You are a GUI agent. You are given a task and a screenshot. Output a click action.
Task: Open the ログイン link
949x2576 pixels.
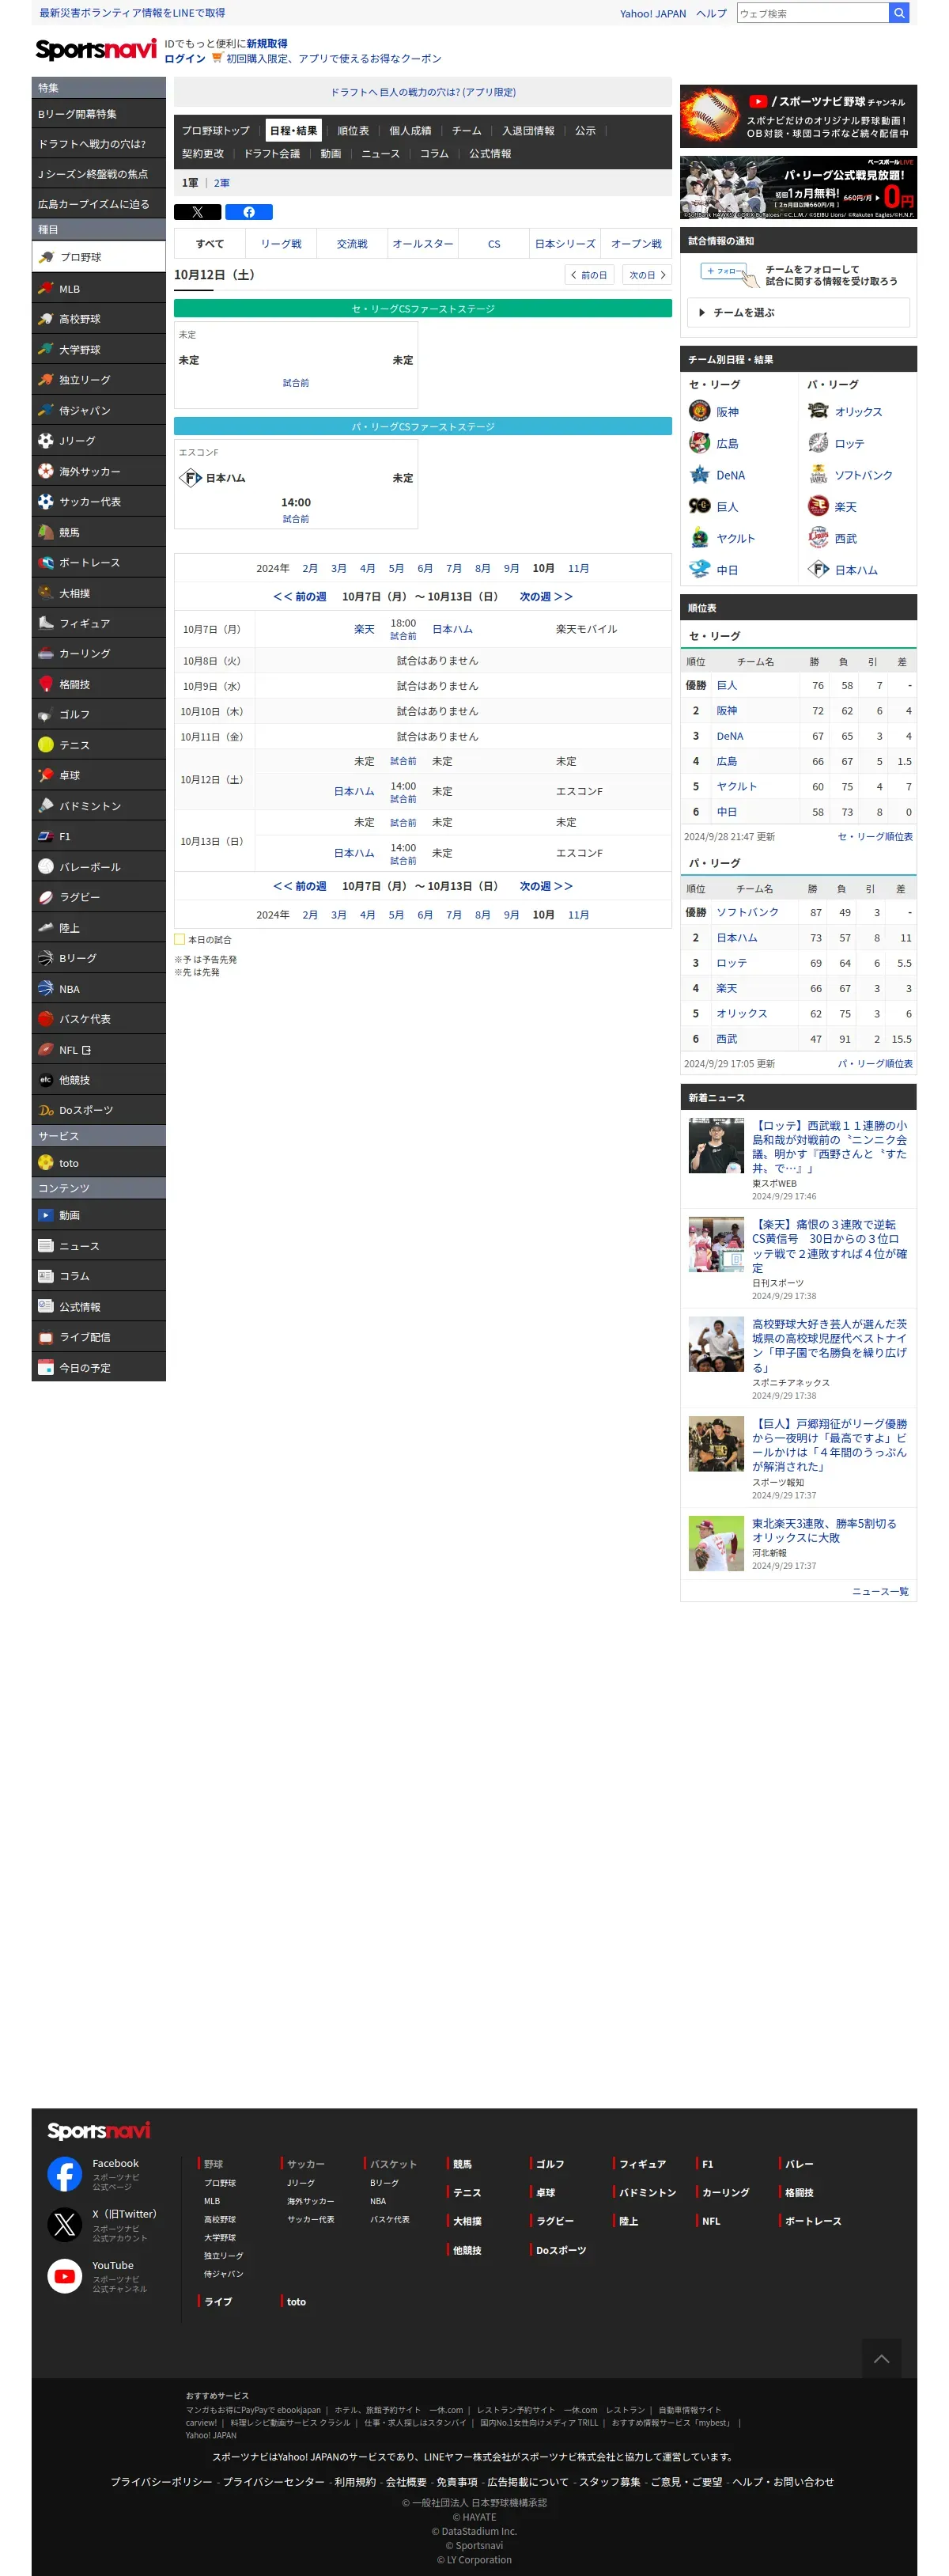[x=185, y=58]
